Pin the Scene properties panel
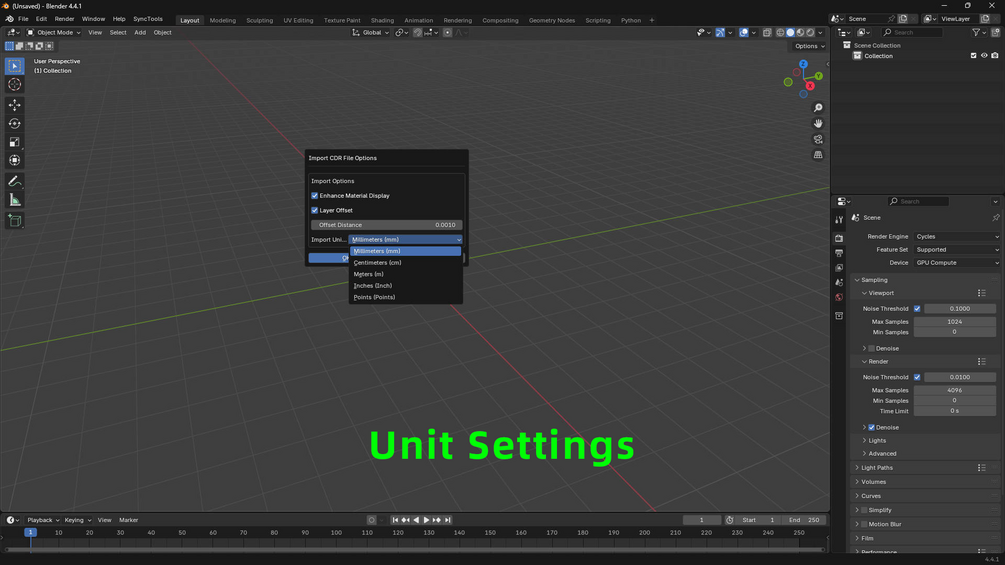 (x=995, y=218)
